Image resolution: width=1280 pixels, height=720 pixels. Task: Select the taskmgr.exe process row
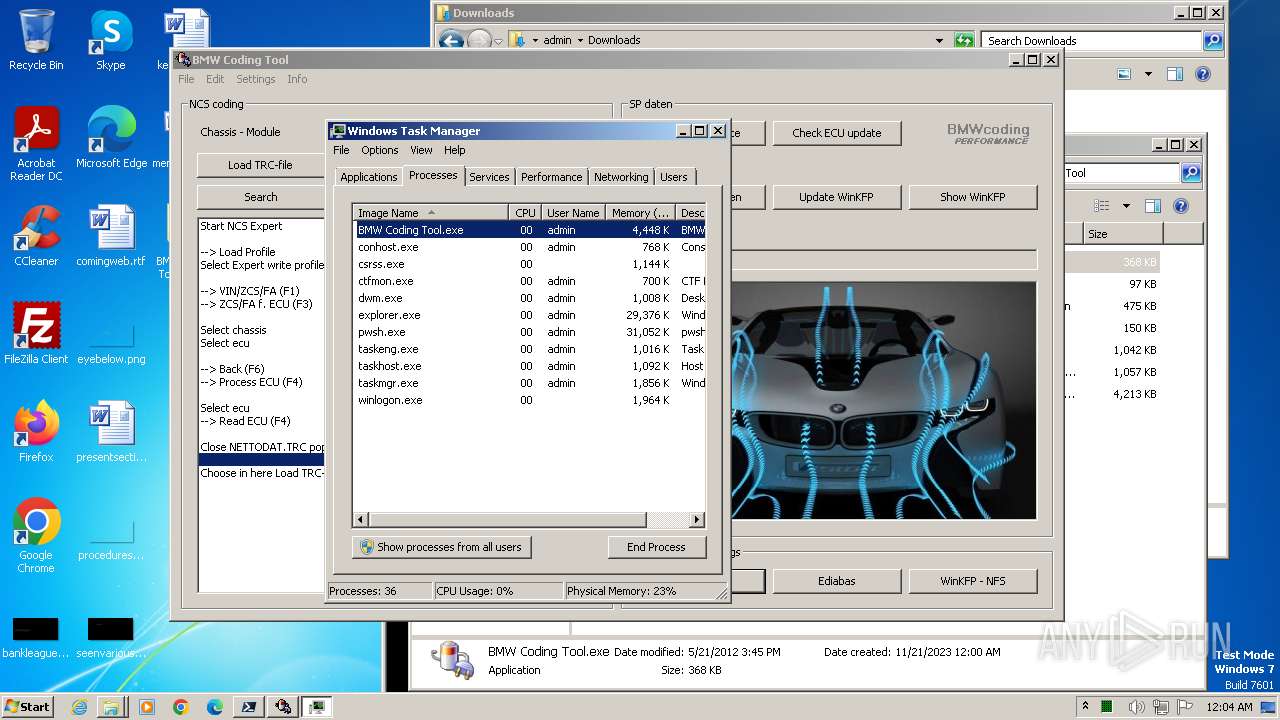[x=530, y=383]
